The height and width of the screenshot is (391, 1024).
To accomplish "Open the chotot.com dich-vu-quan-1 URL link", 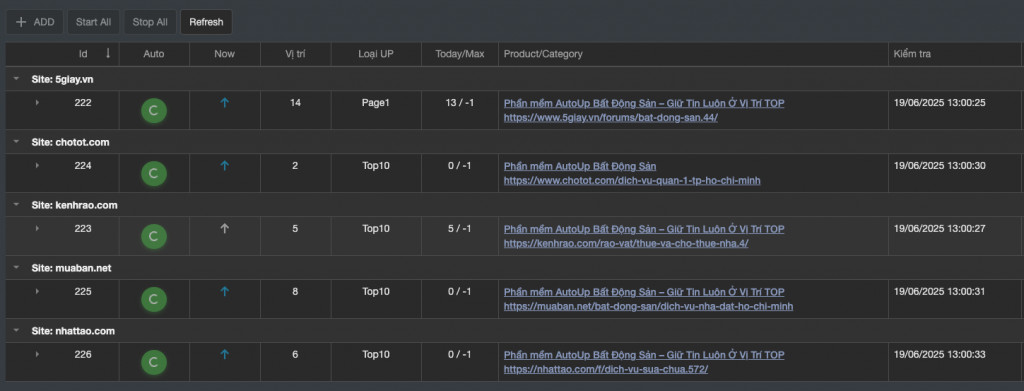I will click(x=632, y=181).
